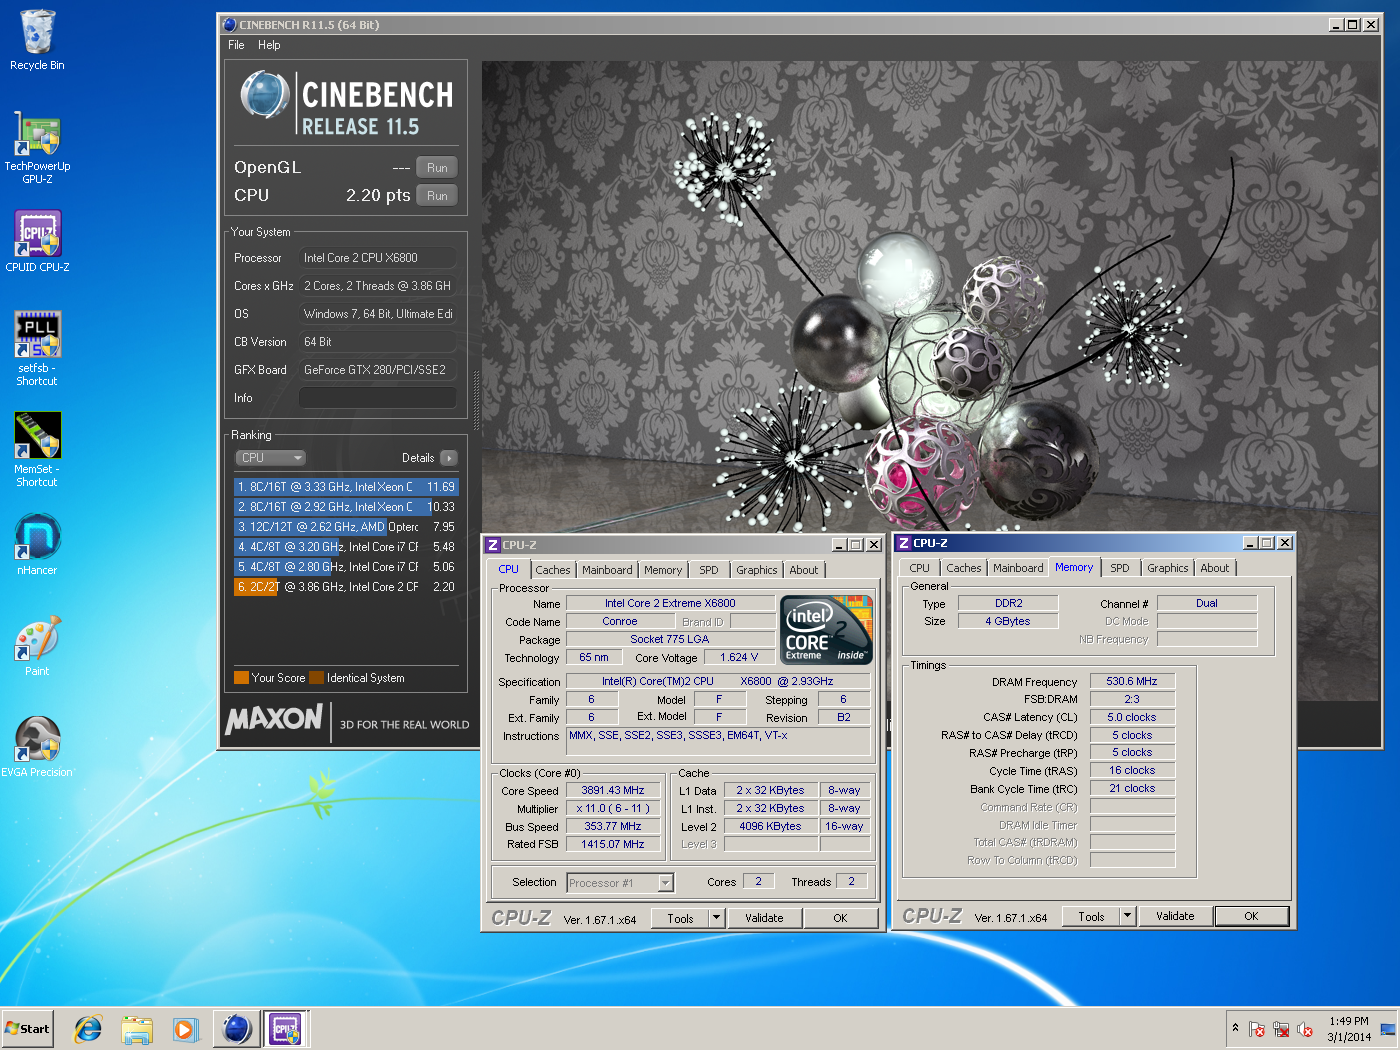
Task: Select the MemSet shortcut icon
Action: click(37, 449)
